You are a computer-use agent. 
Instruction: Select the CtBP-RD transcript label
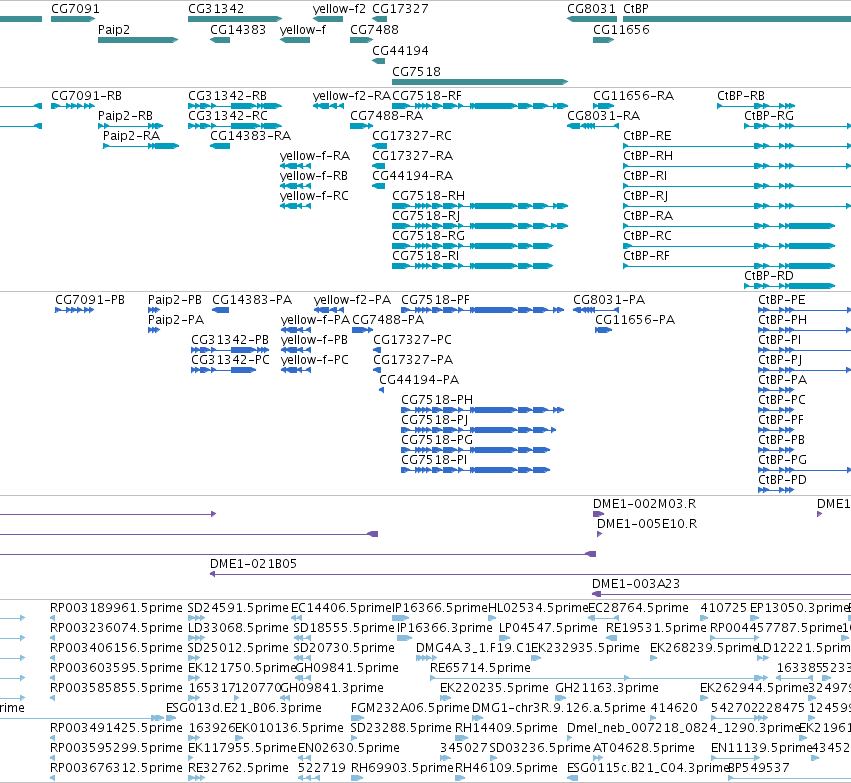point(769,276)
